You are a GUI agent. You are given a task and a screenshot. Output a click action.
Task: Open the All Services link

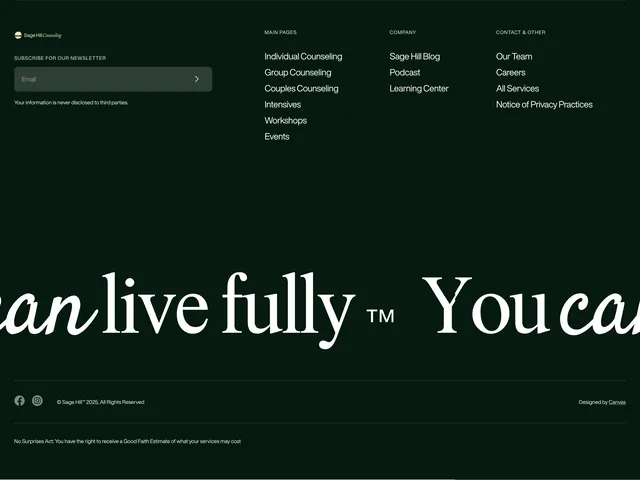click(518, 89)
